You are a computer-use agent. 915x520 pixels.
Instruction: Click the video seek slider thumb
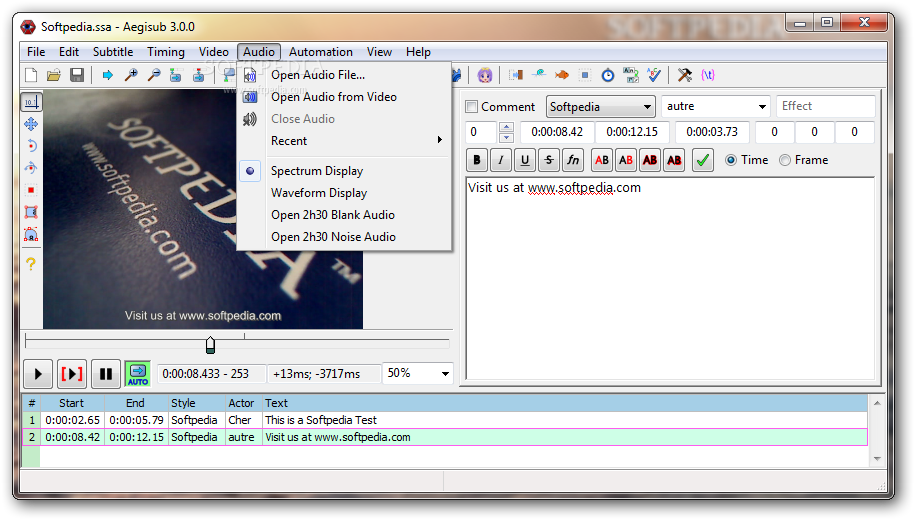click(211, 345)
